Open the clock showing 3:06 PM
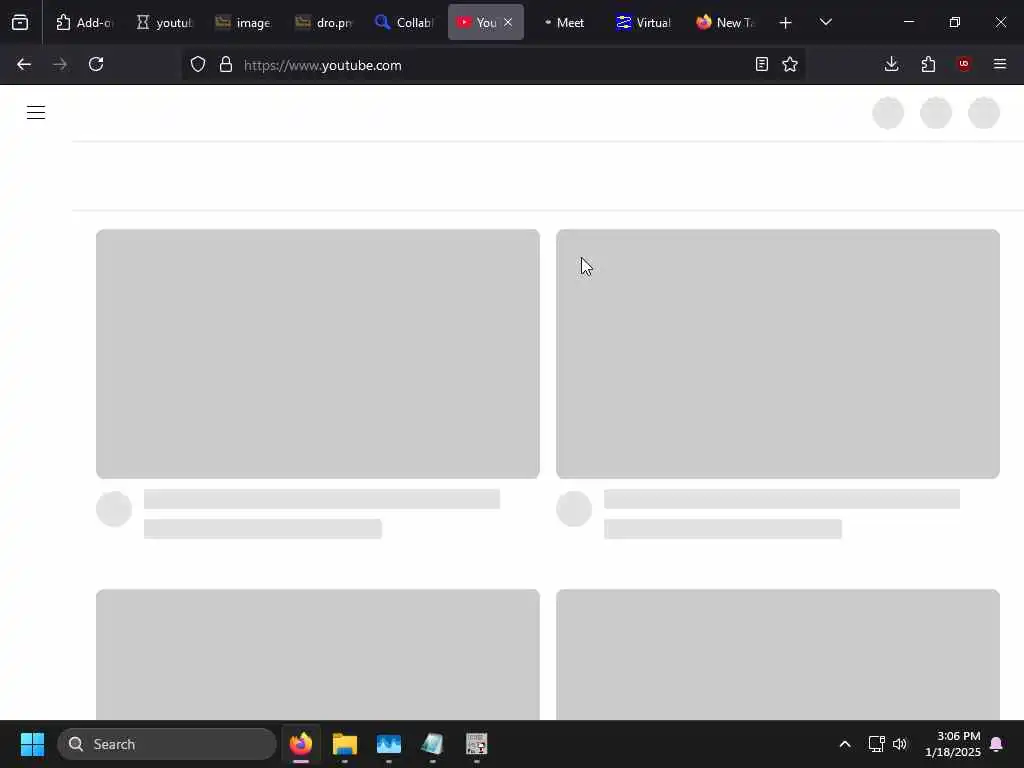 coord(953,744)
